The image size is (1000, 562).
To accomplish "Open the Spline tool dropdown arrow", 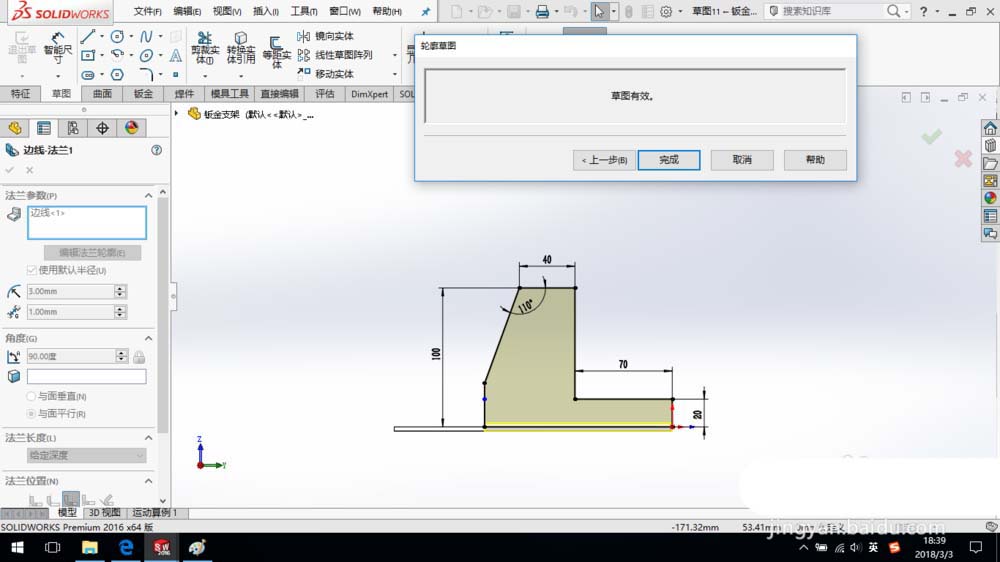I will tap(160, 36).
